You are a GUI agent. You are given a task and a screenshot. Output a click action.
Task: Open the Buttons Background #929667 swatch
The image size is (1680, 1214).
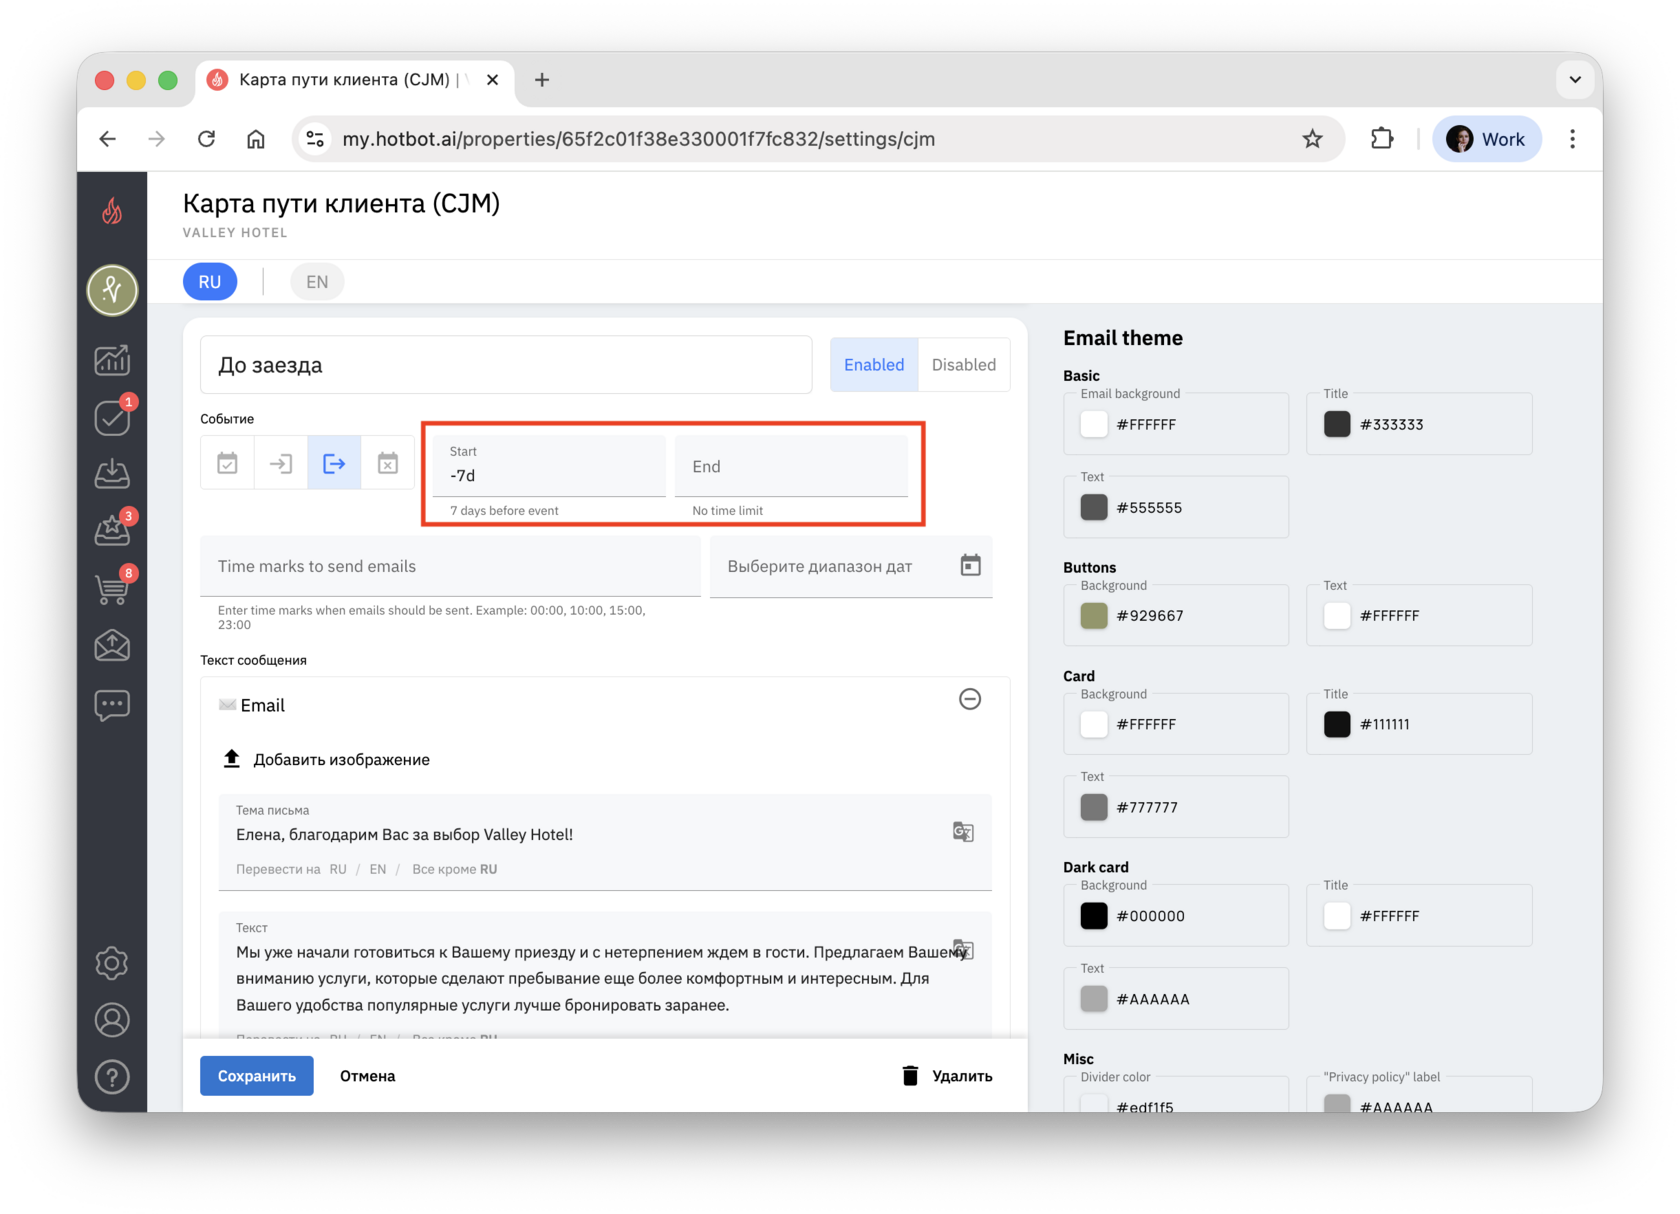(1094, 615)
